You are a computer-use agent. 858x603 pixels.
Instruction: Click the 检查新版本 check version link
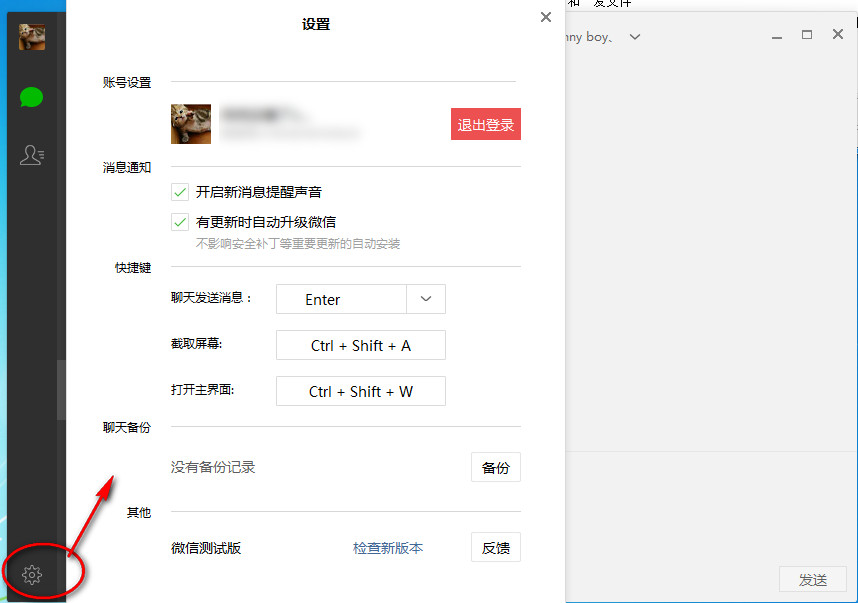click(388, 547)
